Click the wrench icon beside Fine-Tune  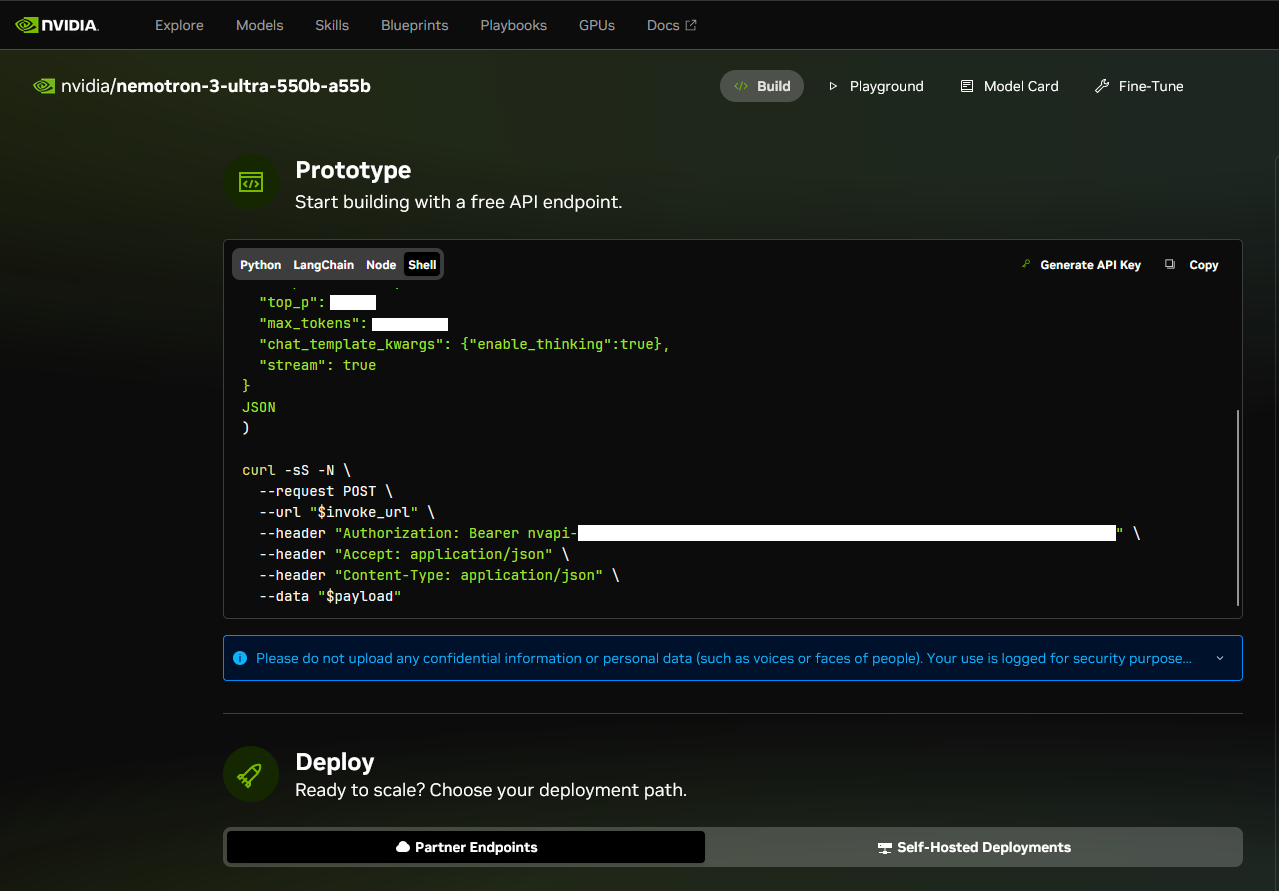pos(1101,86)
